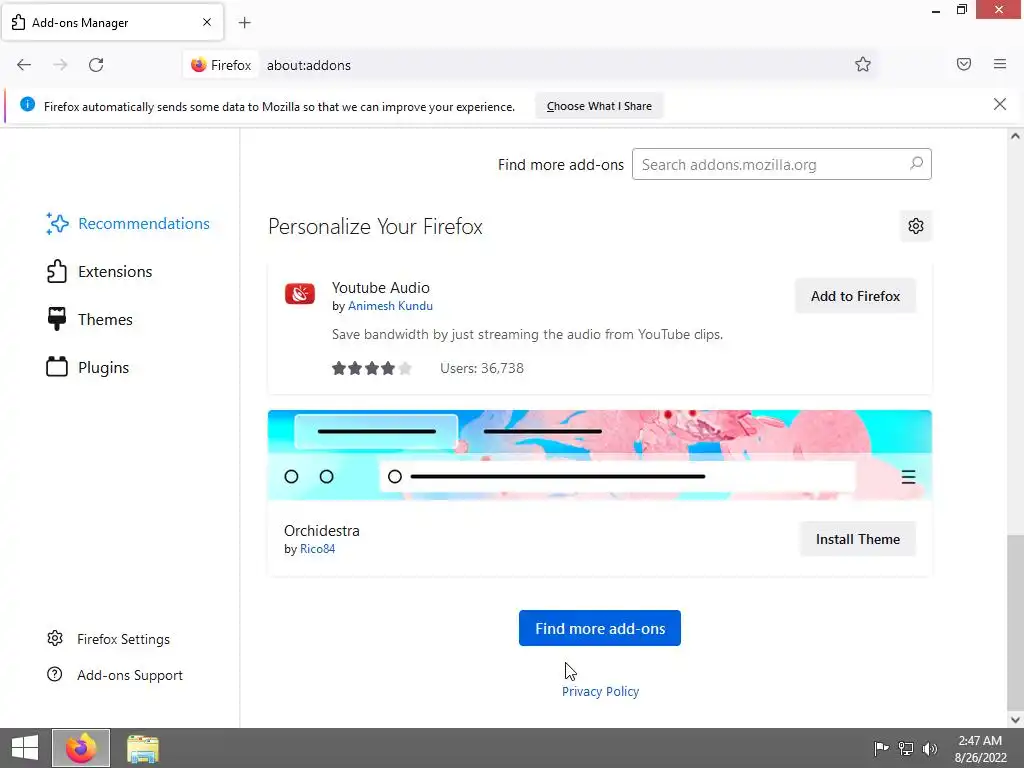Open the Windows Start menu
1024x768 pixels.
point(25,748)
